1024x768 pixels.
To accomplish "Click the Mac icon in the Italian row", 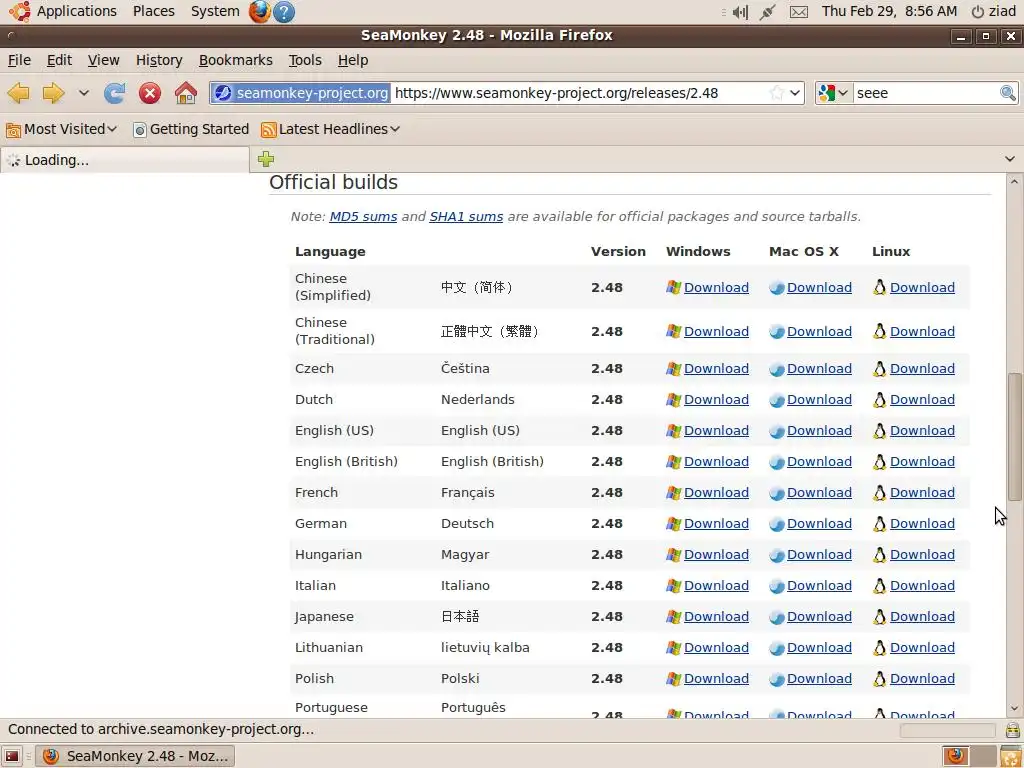I will click(776, 586).
